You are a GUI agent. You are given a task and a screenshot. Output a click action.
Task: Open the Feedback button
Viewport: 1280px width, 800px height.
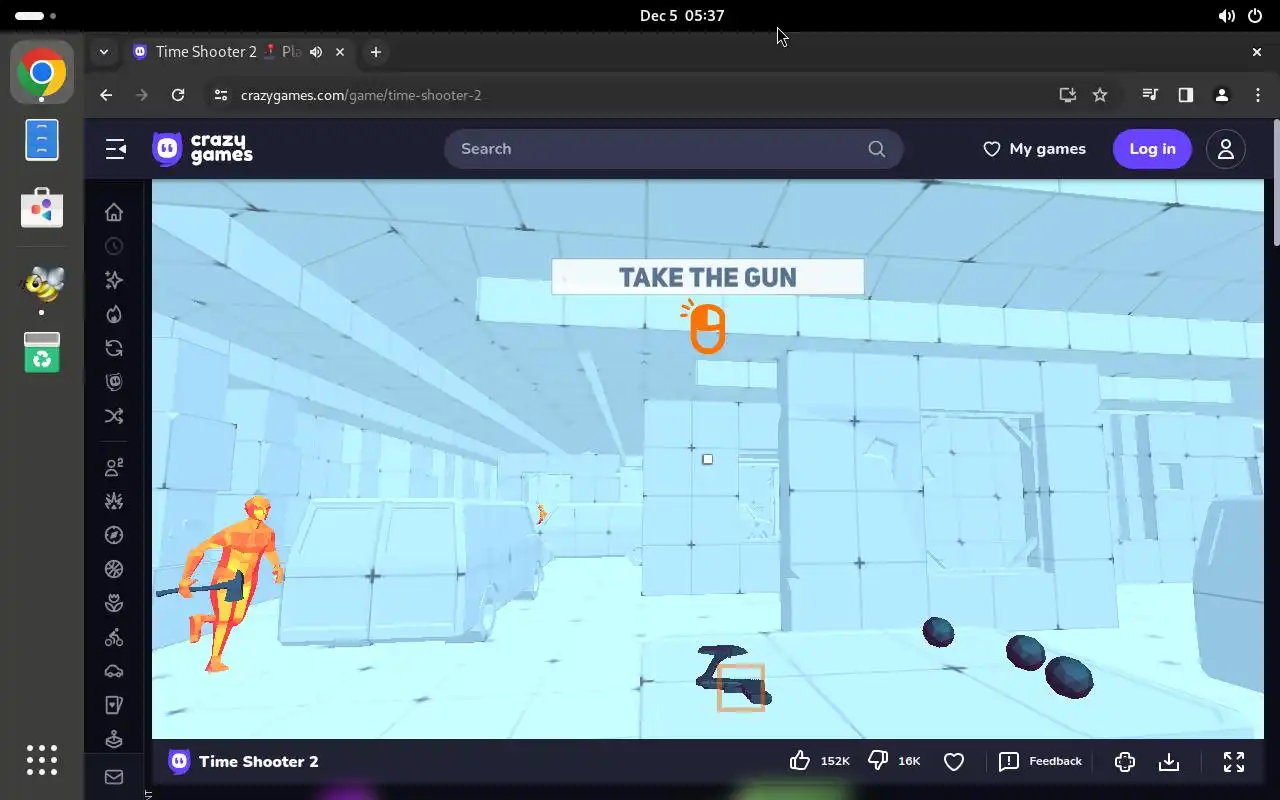click(1040, 761)
